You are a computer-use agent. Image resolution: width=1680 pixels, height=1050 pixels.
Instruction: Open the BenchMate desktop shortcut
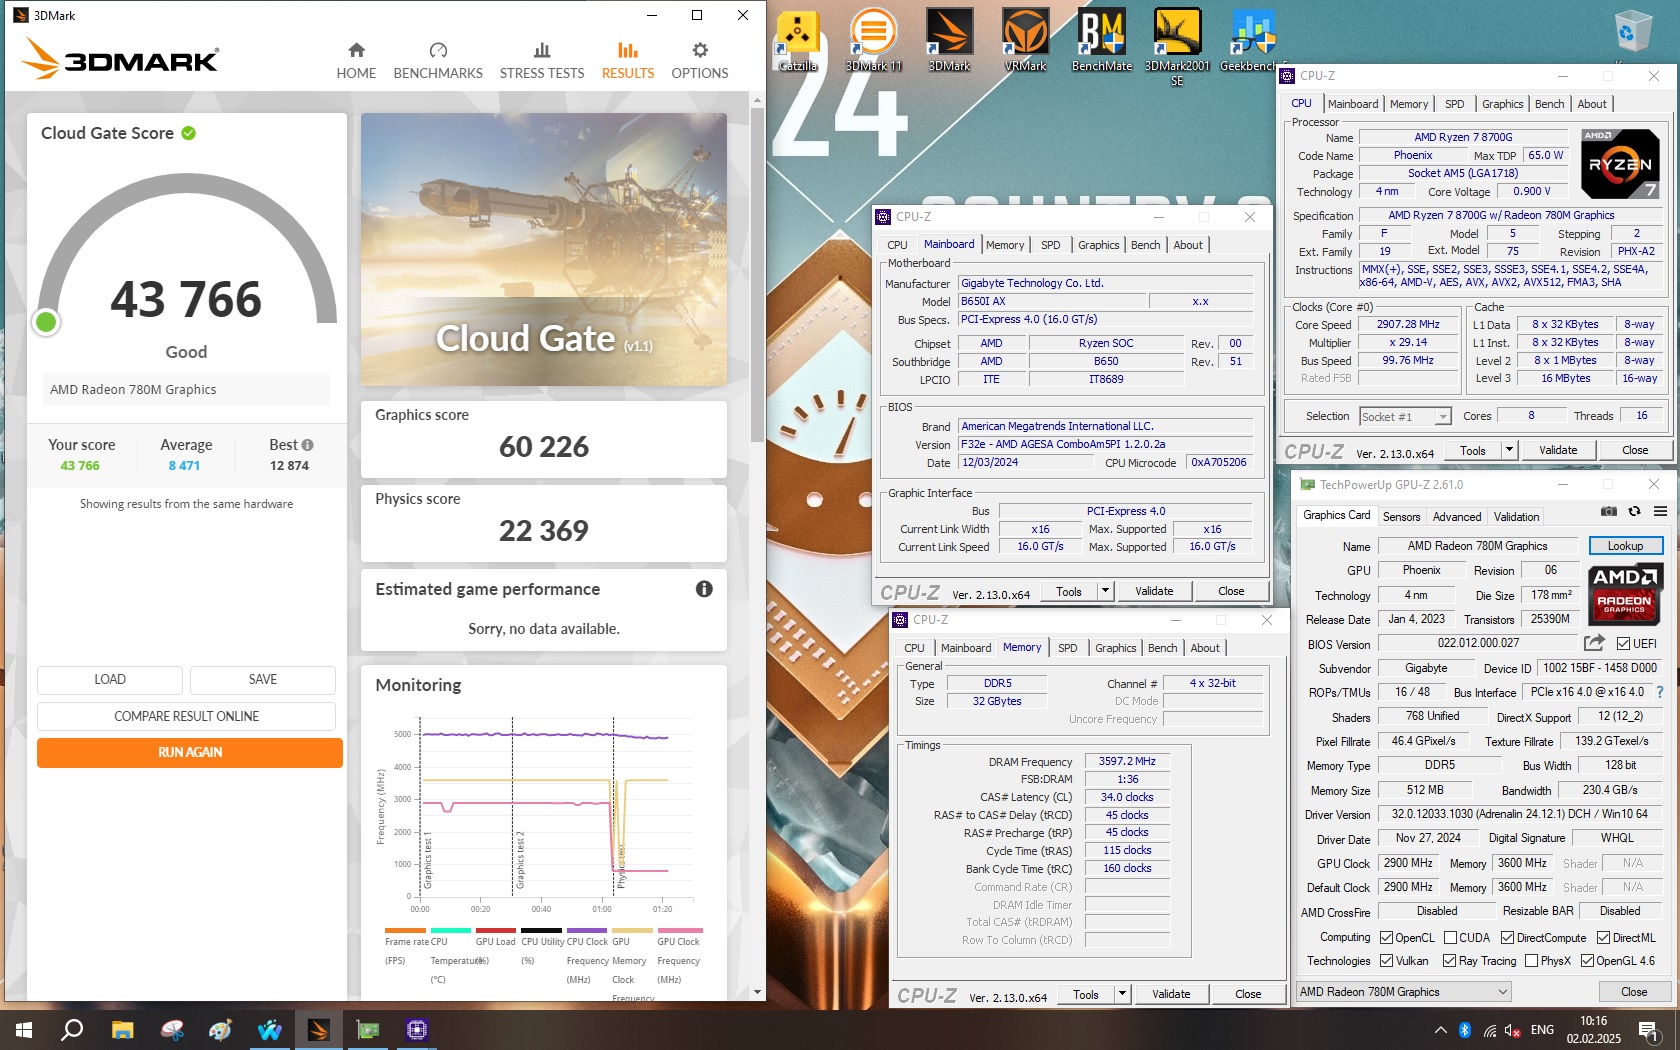tap(1102, 40)
